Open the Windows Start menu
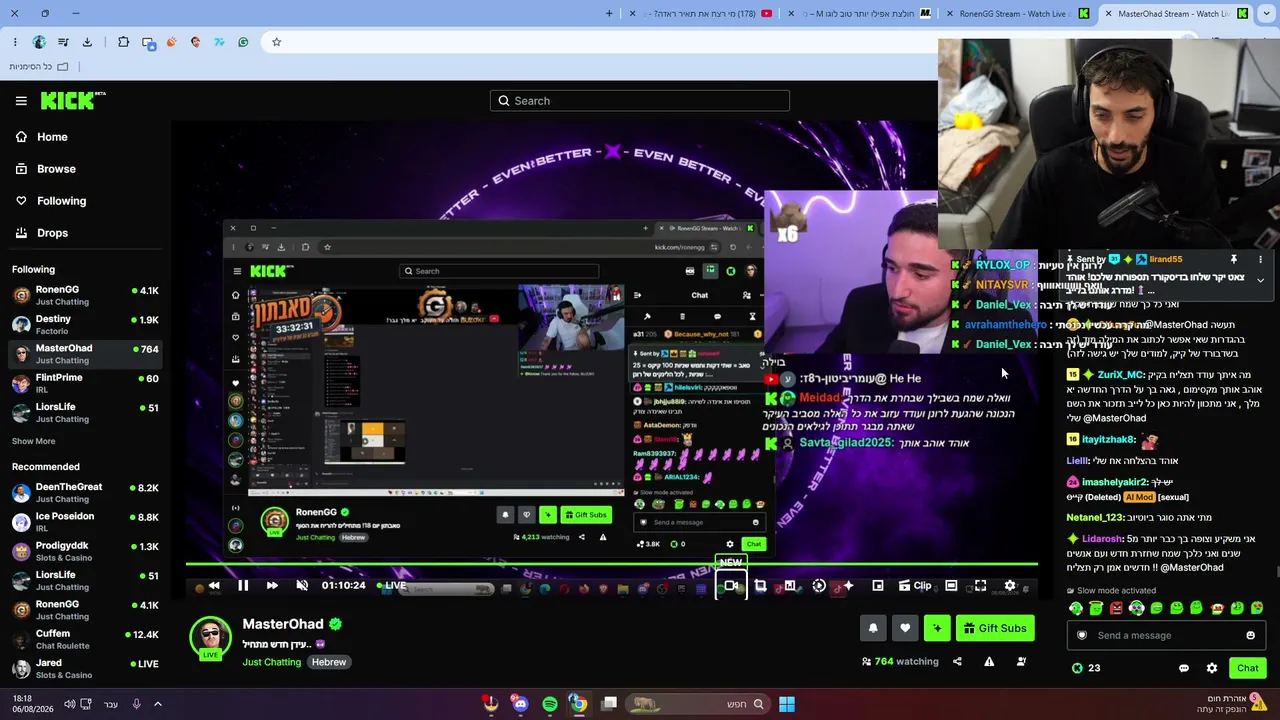This screenshot has width=1280, height=720. 787,704
